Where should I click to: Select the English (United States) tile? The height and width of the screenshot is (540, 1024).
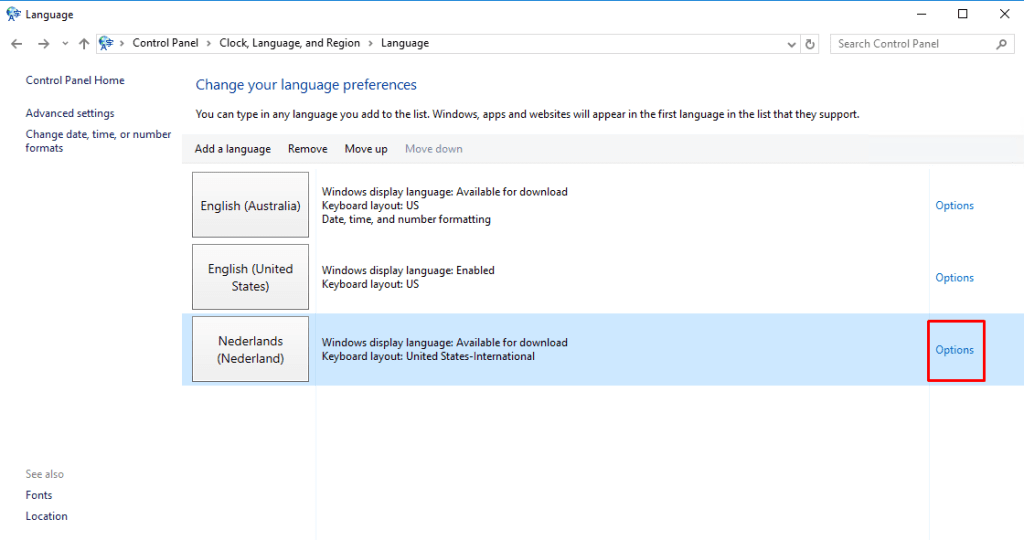[250, 277]
